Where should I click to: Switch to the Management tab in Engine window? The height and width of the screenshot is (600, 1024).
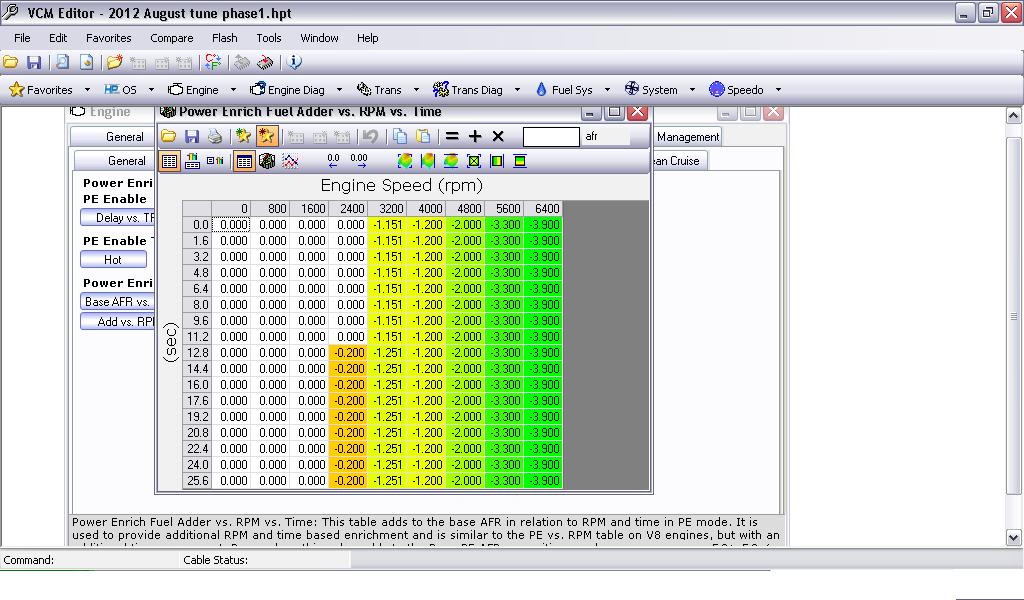(x=688, y=136)
